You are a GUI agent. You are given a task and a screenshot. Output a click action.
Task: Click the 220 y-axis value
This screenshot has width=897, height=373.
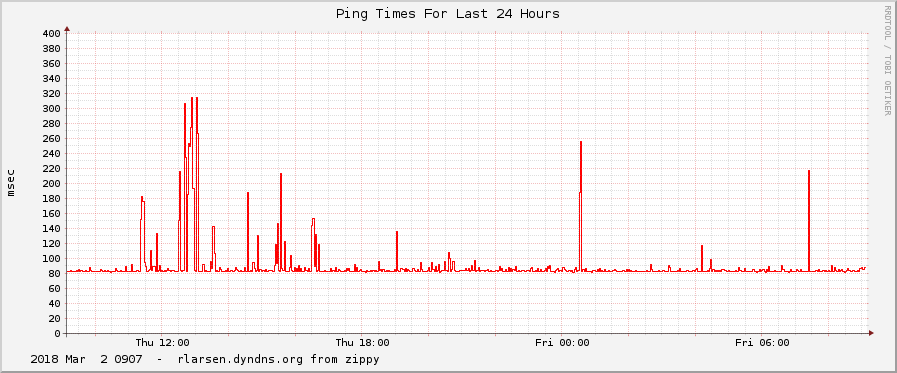pos(51,169)
